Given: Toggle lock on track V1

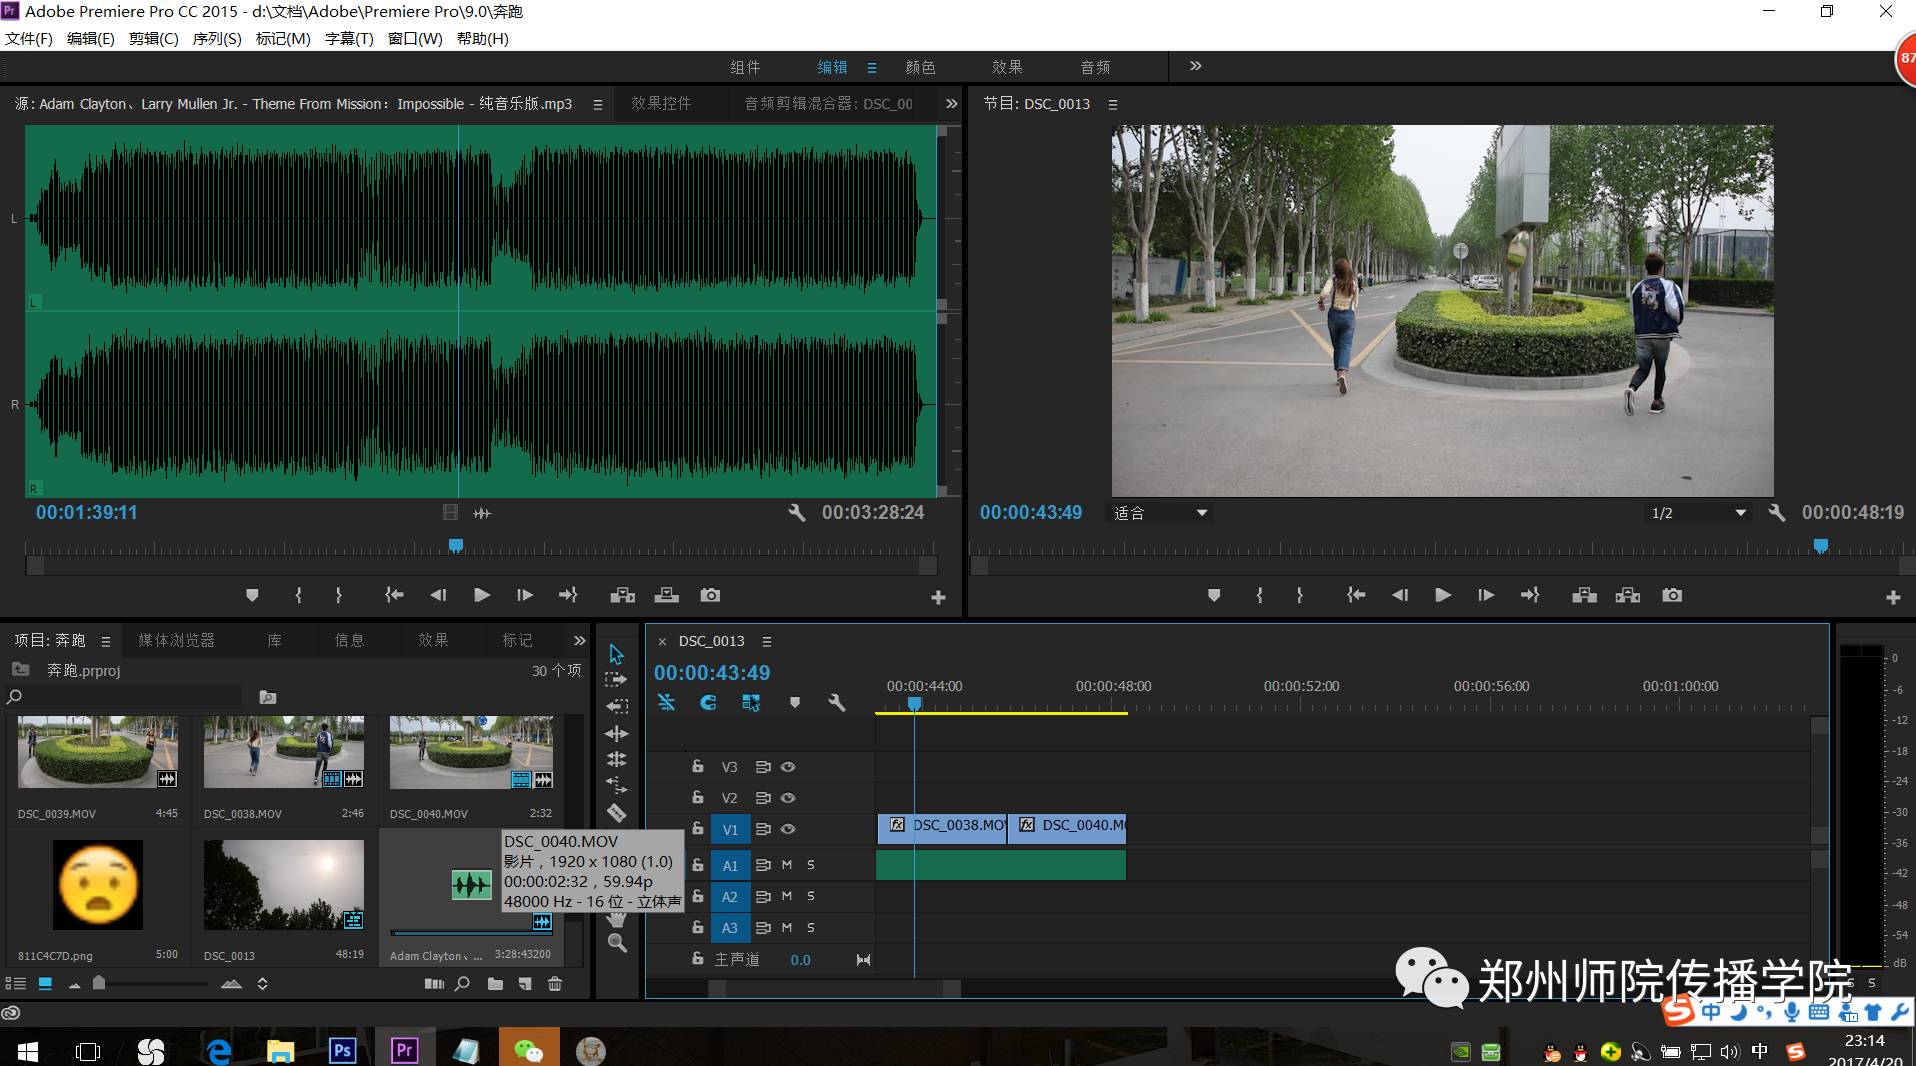Looking at the screenshot, I should [x=698, y=828].
